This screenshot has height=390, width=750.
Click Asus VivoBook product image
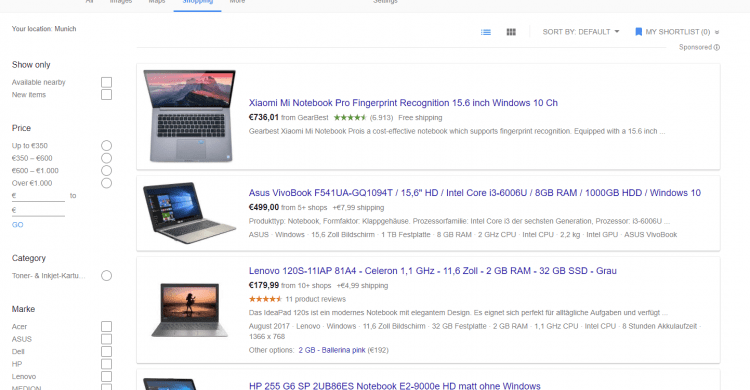coord(189,213)
